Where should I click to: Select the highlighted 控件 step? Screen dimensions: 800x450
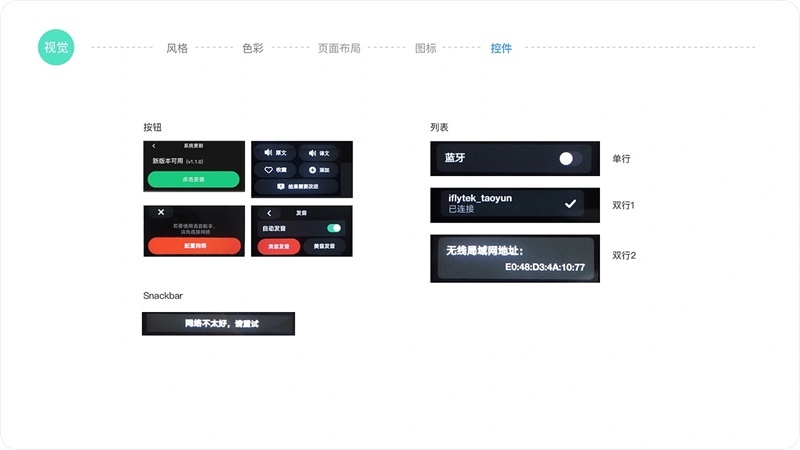tap(501, 48)
